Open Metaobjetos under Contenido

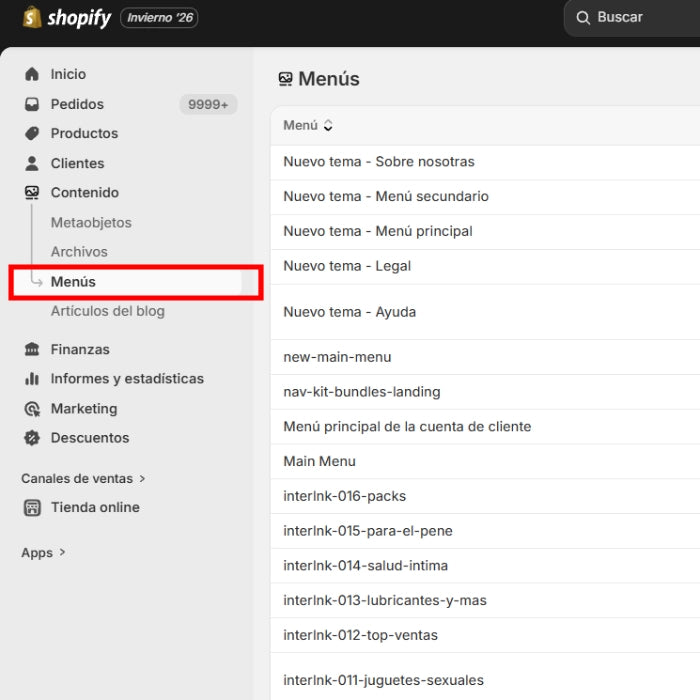point(91,222)
